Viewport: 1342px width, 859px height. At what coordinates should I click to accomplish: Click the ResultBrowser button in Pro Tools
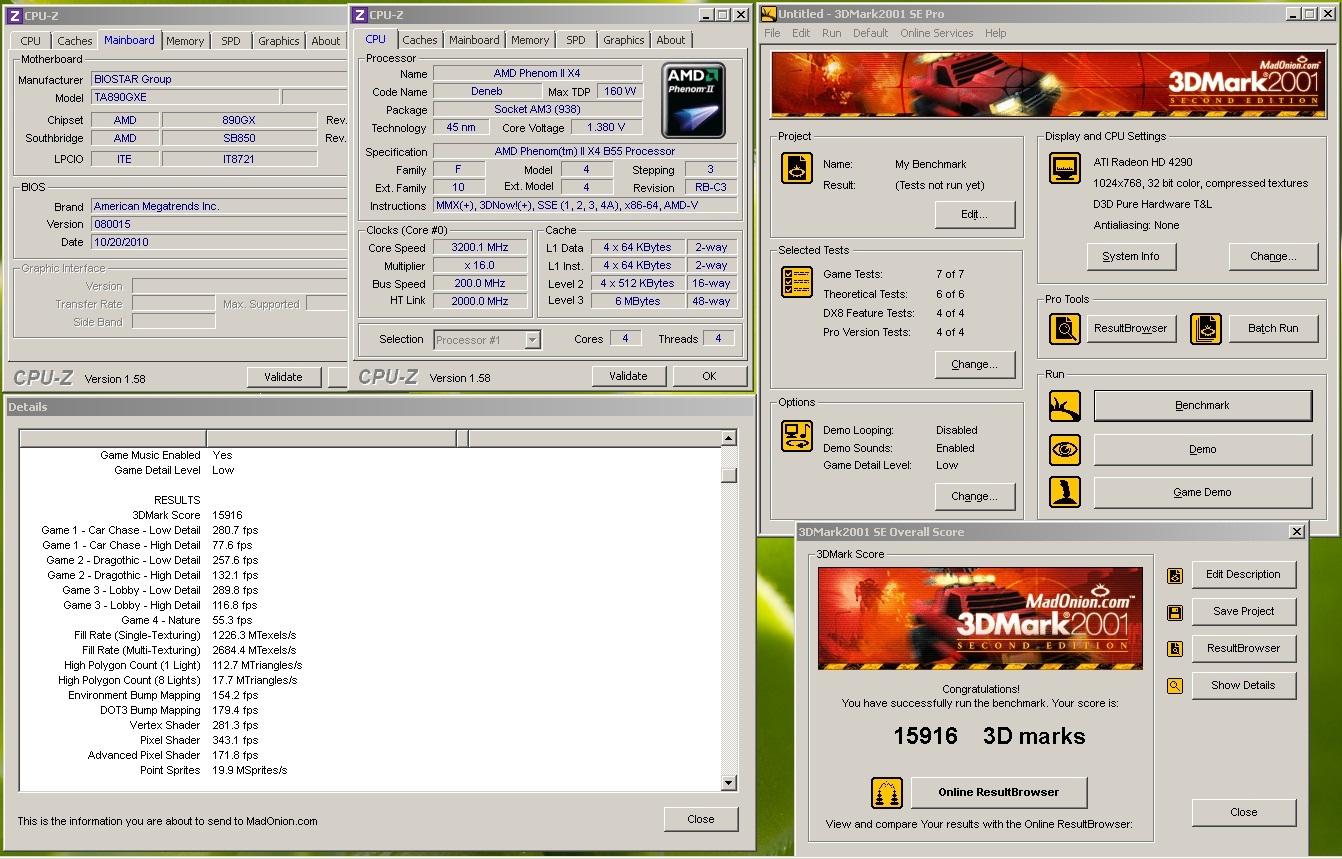(x=1131, y=328)
